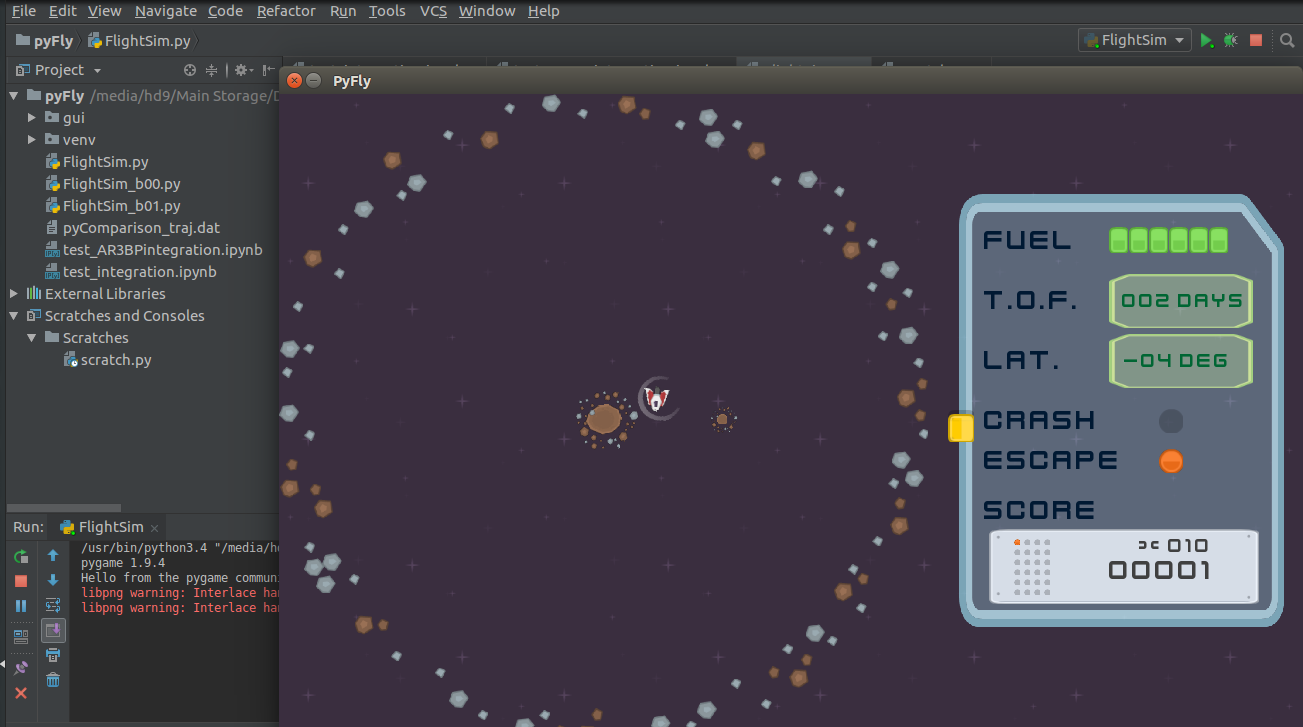
Task: Click the yellow tab on PyFly dashboard
Action: coord(960,428)
